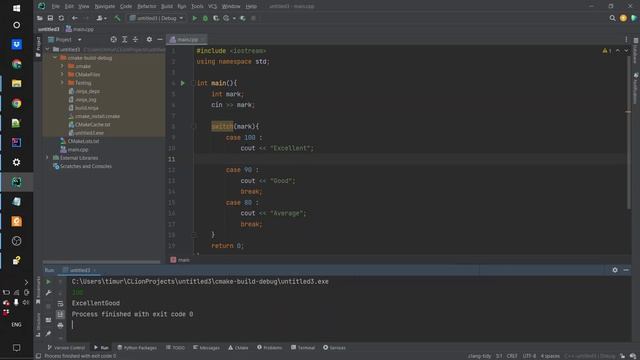The image size is (640, 360).
Task: Select Scratches and Consoles in tree
Action: point(82,167)
